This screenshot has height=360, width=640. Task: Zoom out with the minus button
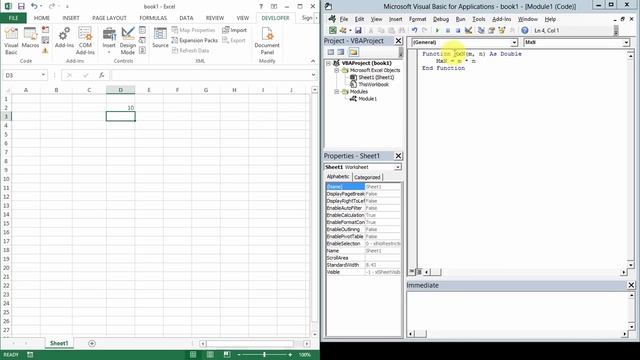click(x=239, y=355)
